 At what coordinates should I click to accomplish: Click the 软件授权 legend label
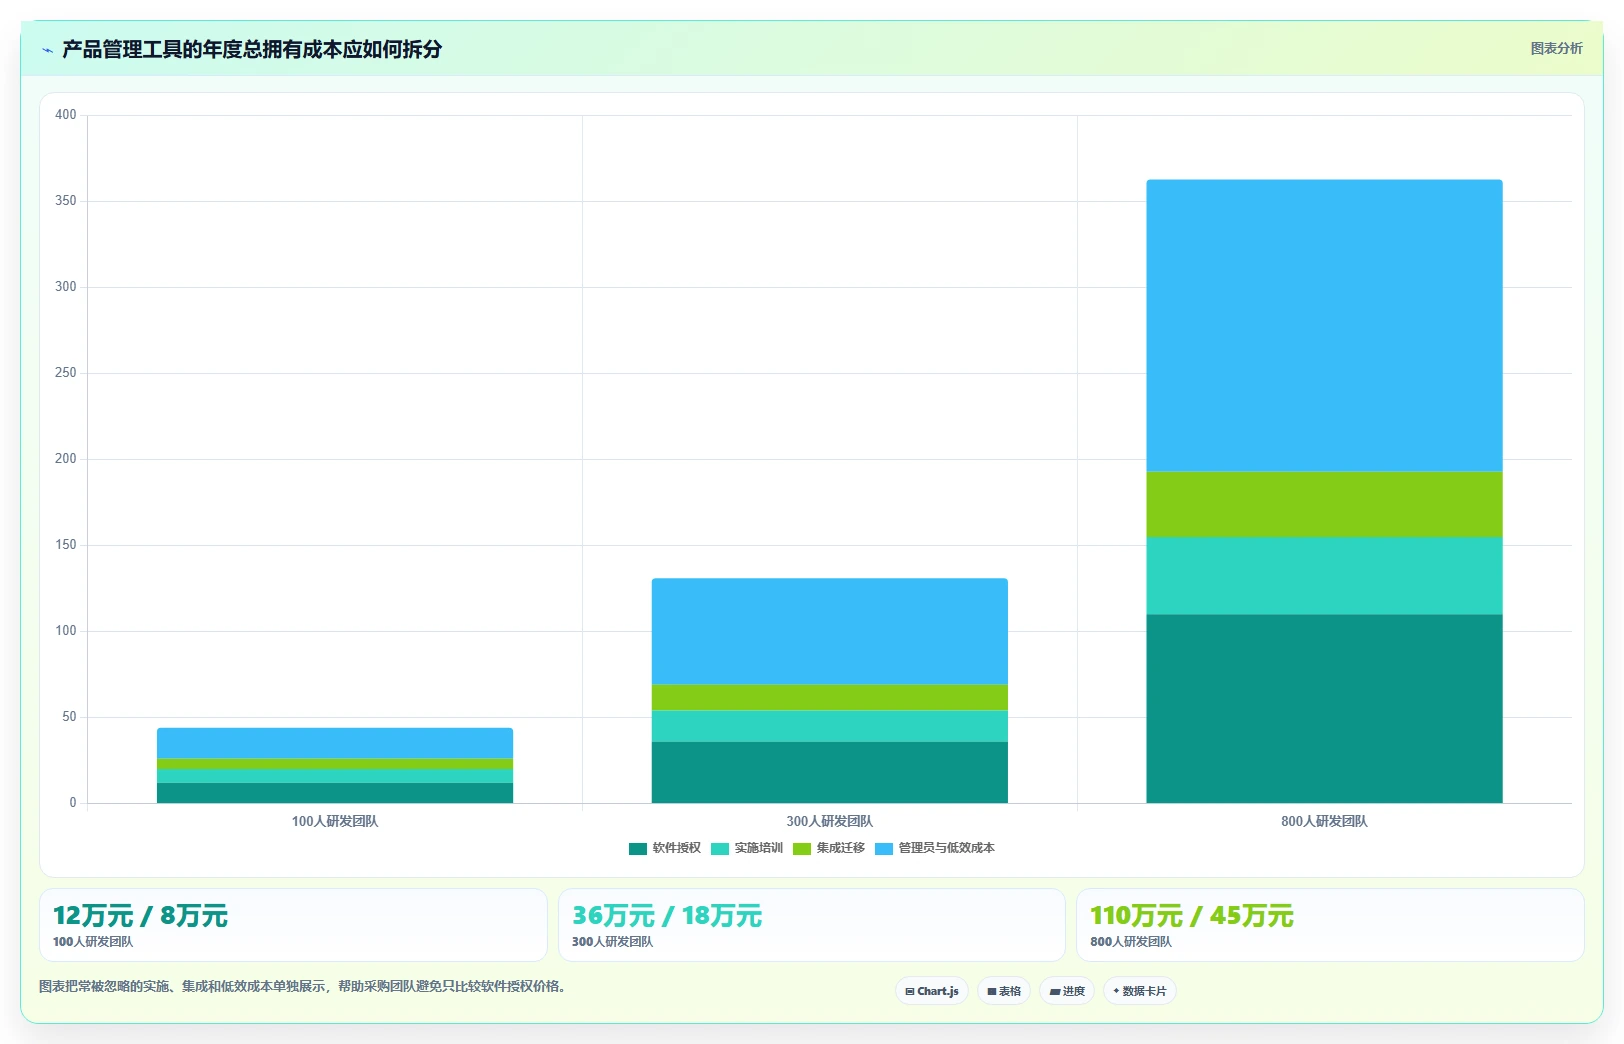[677, 848]
